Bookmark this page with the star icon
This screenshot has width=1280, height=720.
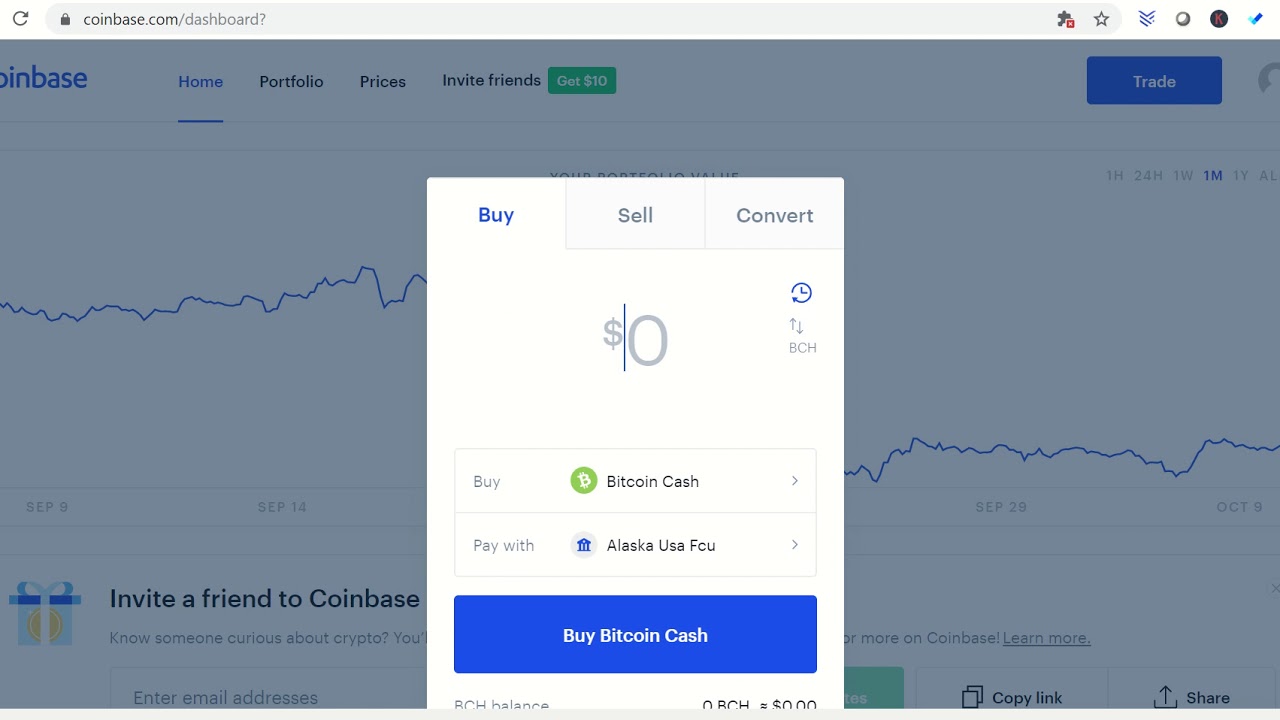[x=1101, y=19]
